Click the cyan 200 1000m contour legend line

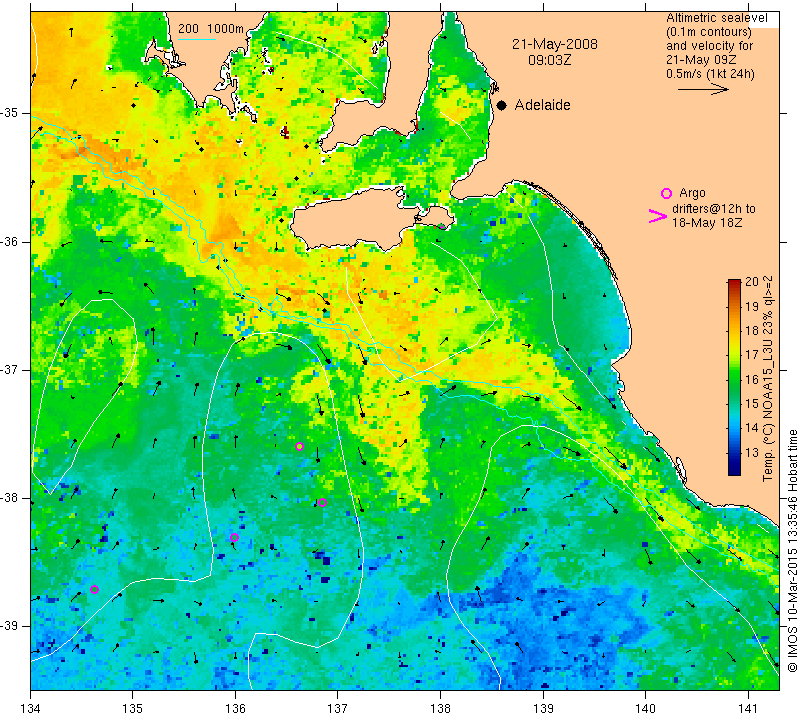197,39
